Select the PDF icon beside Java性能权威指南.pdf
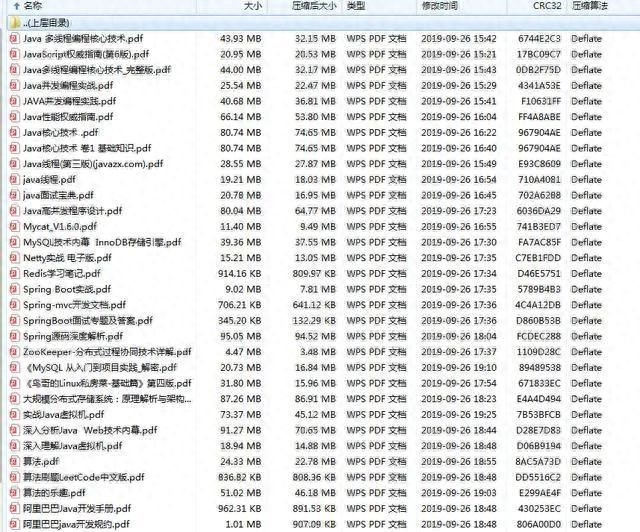The width and height of the screenshot is (640, 532). pyautogui.click(x=14, y=117)
